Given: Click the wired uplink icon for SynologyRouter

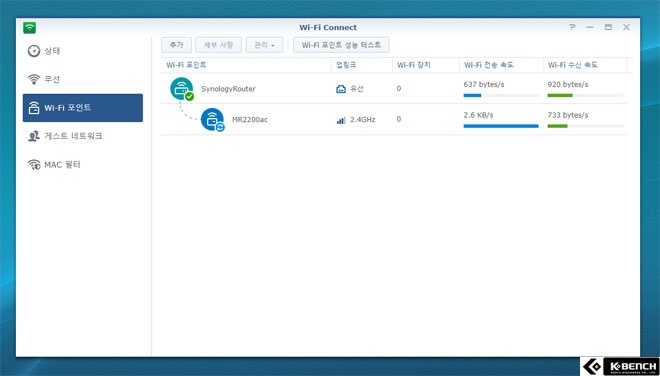Looking at the screenshot, I should [341, 89].
